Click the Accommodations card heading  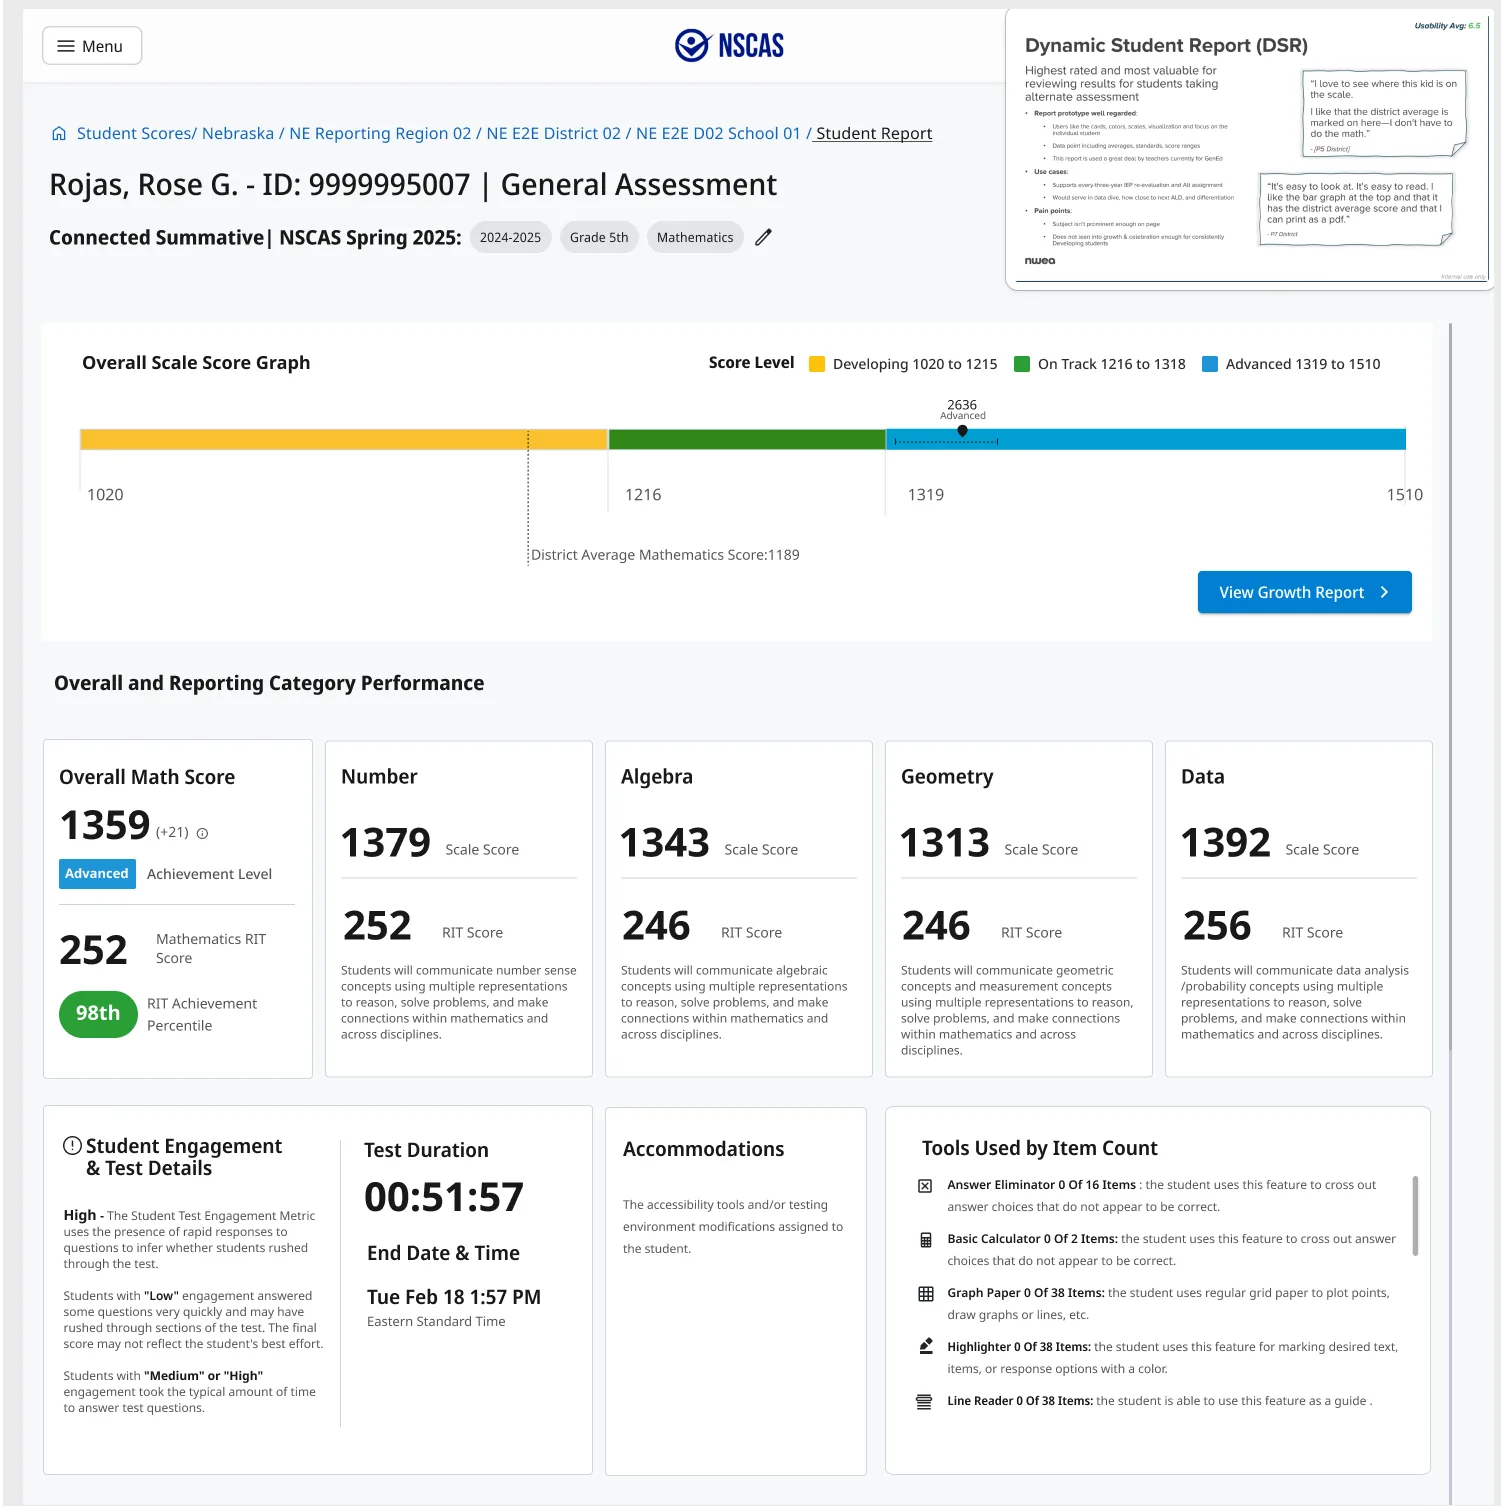704,1149
